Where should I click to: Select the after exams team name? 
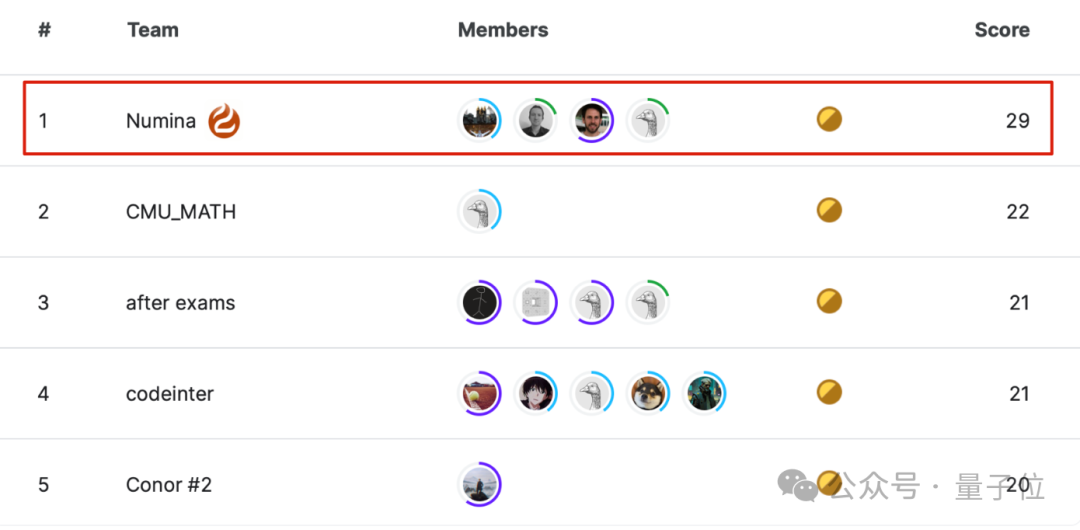pos(180,303)
